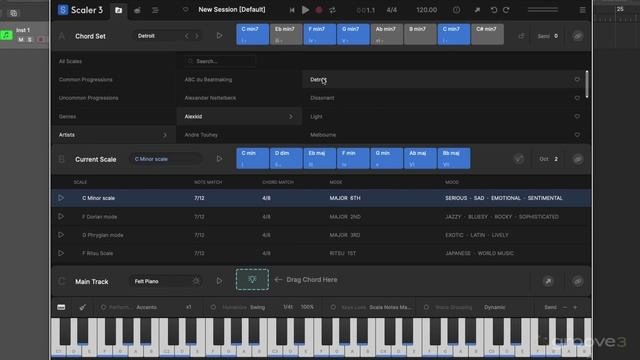Switch to guitar view icon

[x=83, y=307]
